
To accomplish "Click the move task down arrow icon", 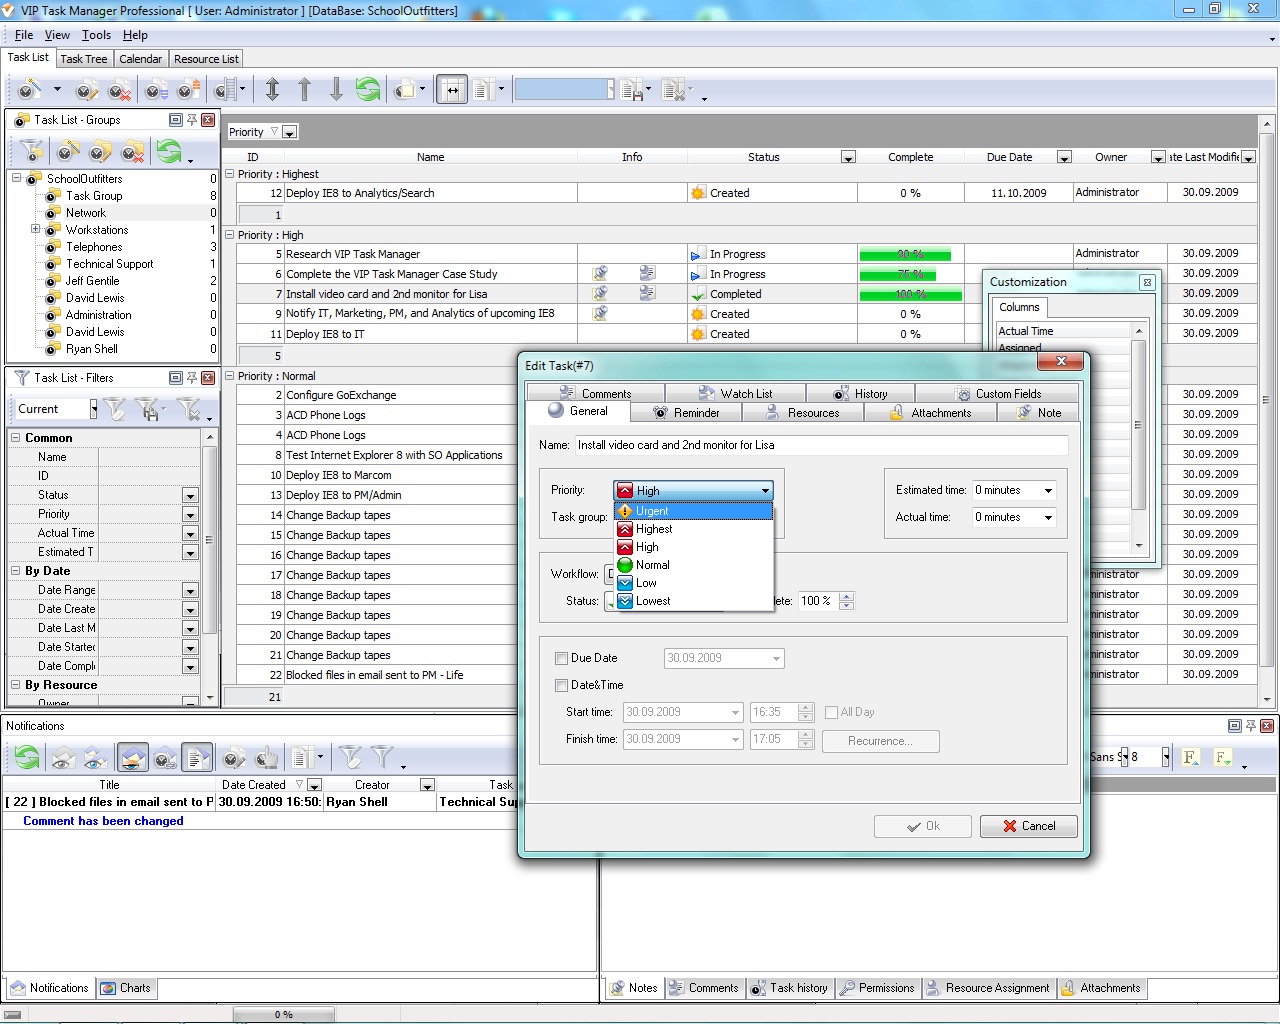I will pos(336,90).
